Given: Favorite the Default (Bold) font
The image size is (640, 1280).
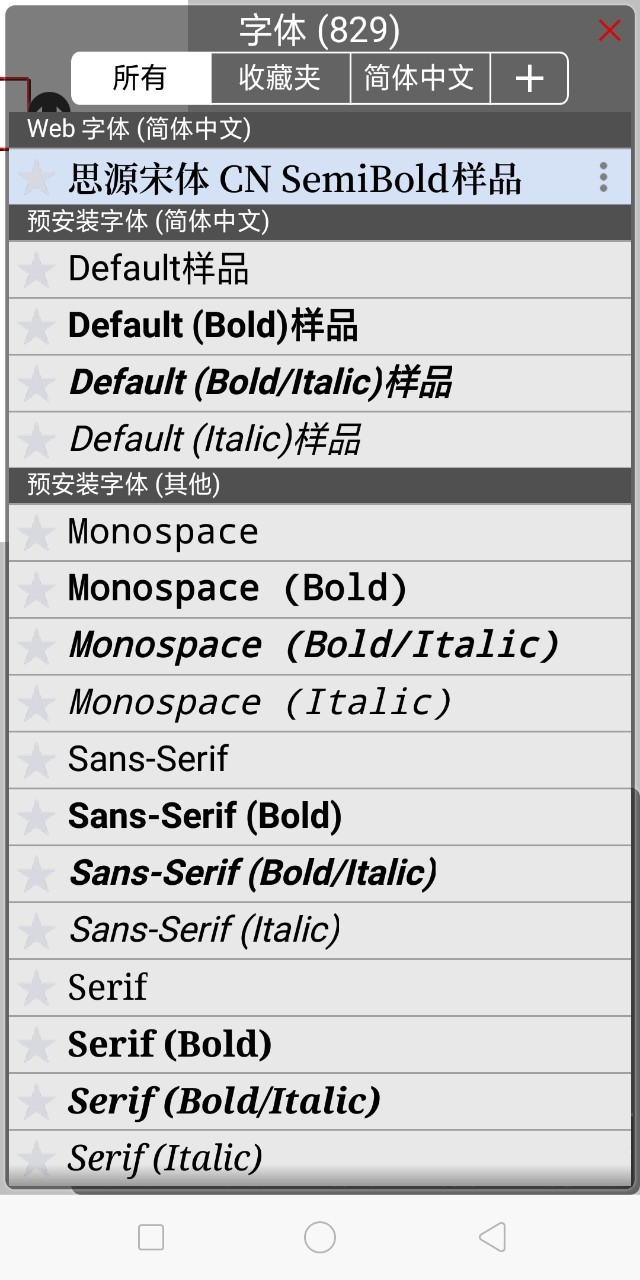Looking at the screenshot, I should point(36,326).
